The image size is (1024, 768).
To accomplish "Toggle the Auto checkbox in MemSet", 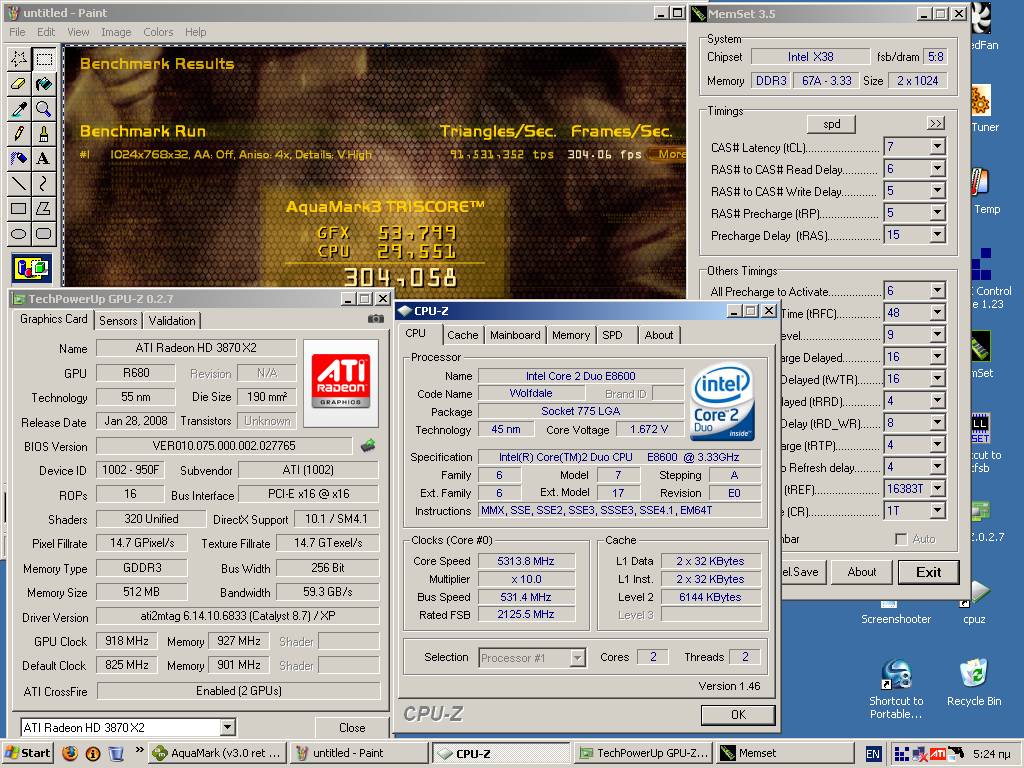I will tap(901, 539).
